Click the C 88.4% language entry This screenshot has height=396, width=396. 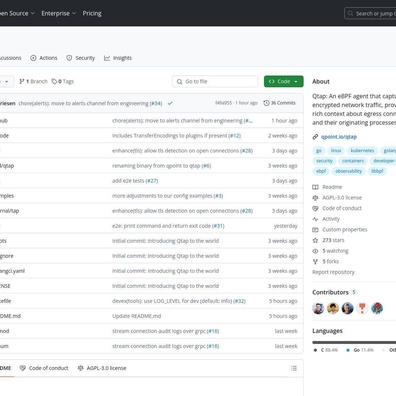point(326,350)
